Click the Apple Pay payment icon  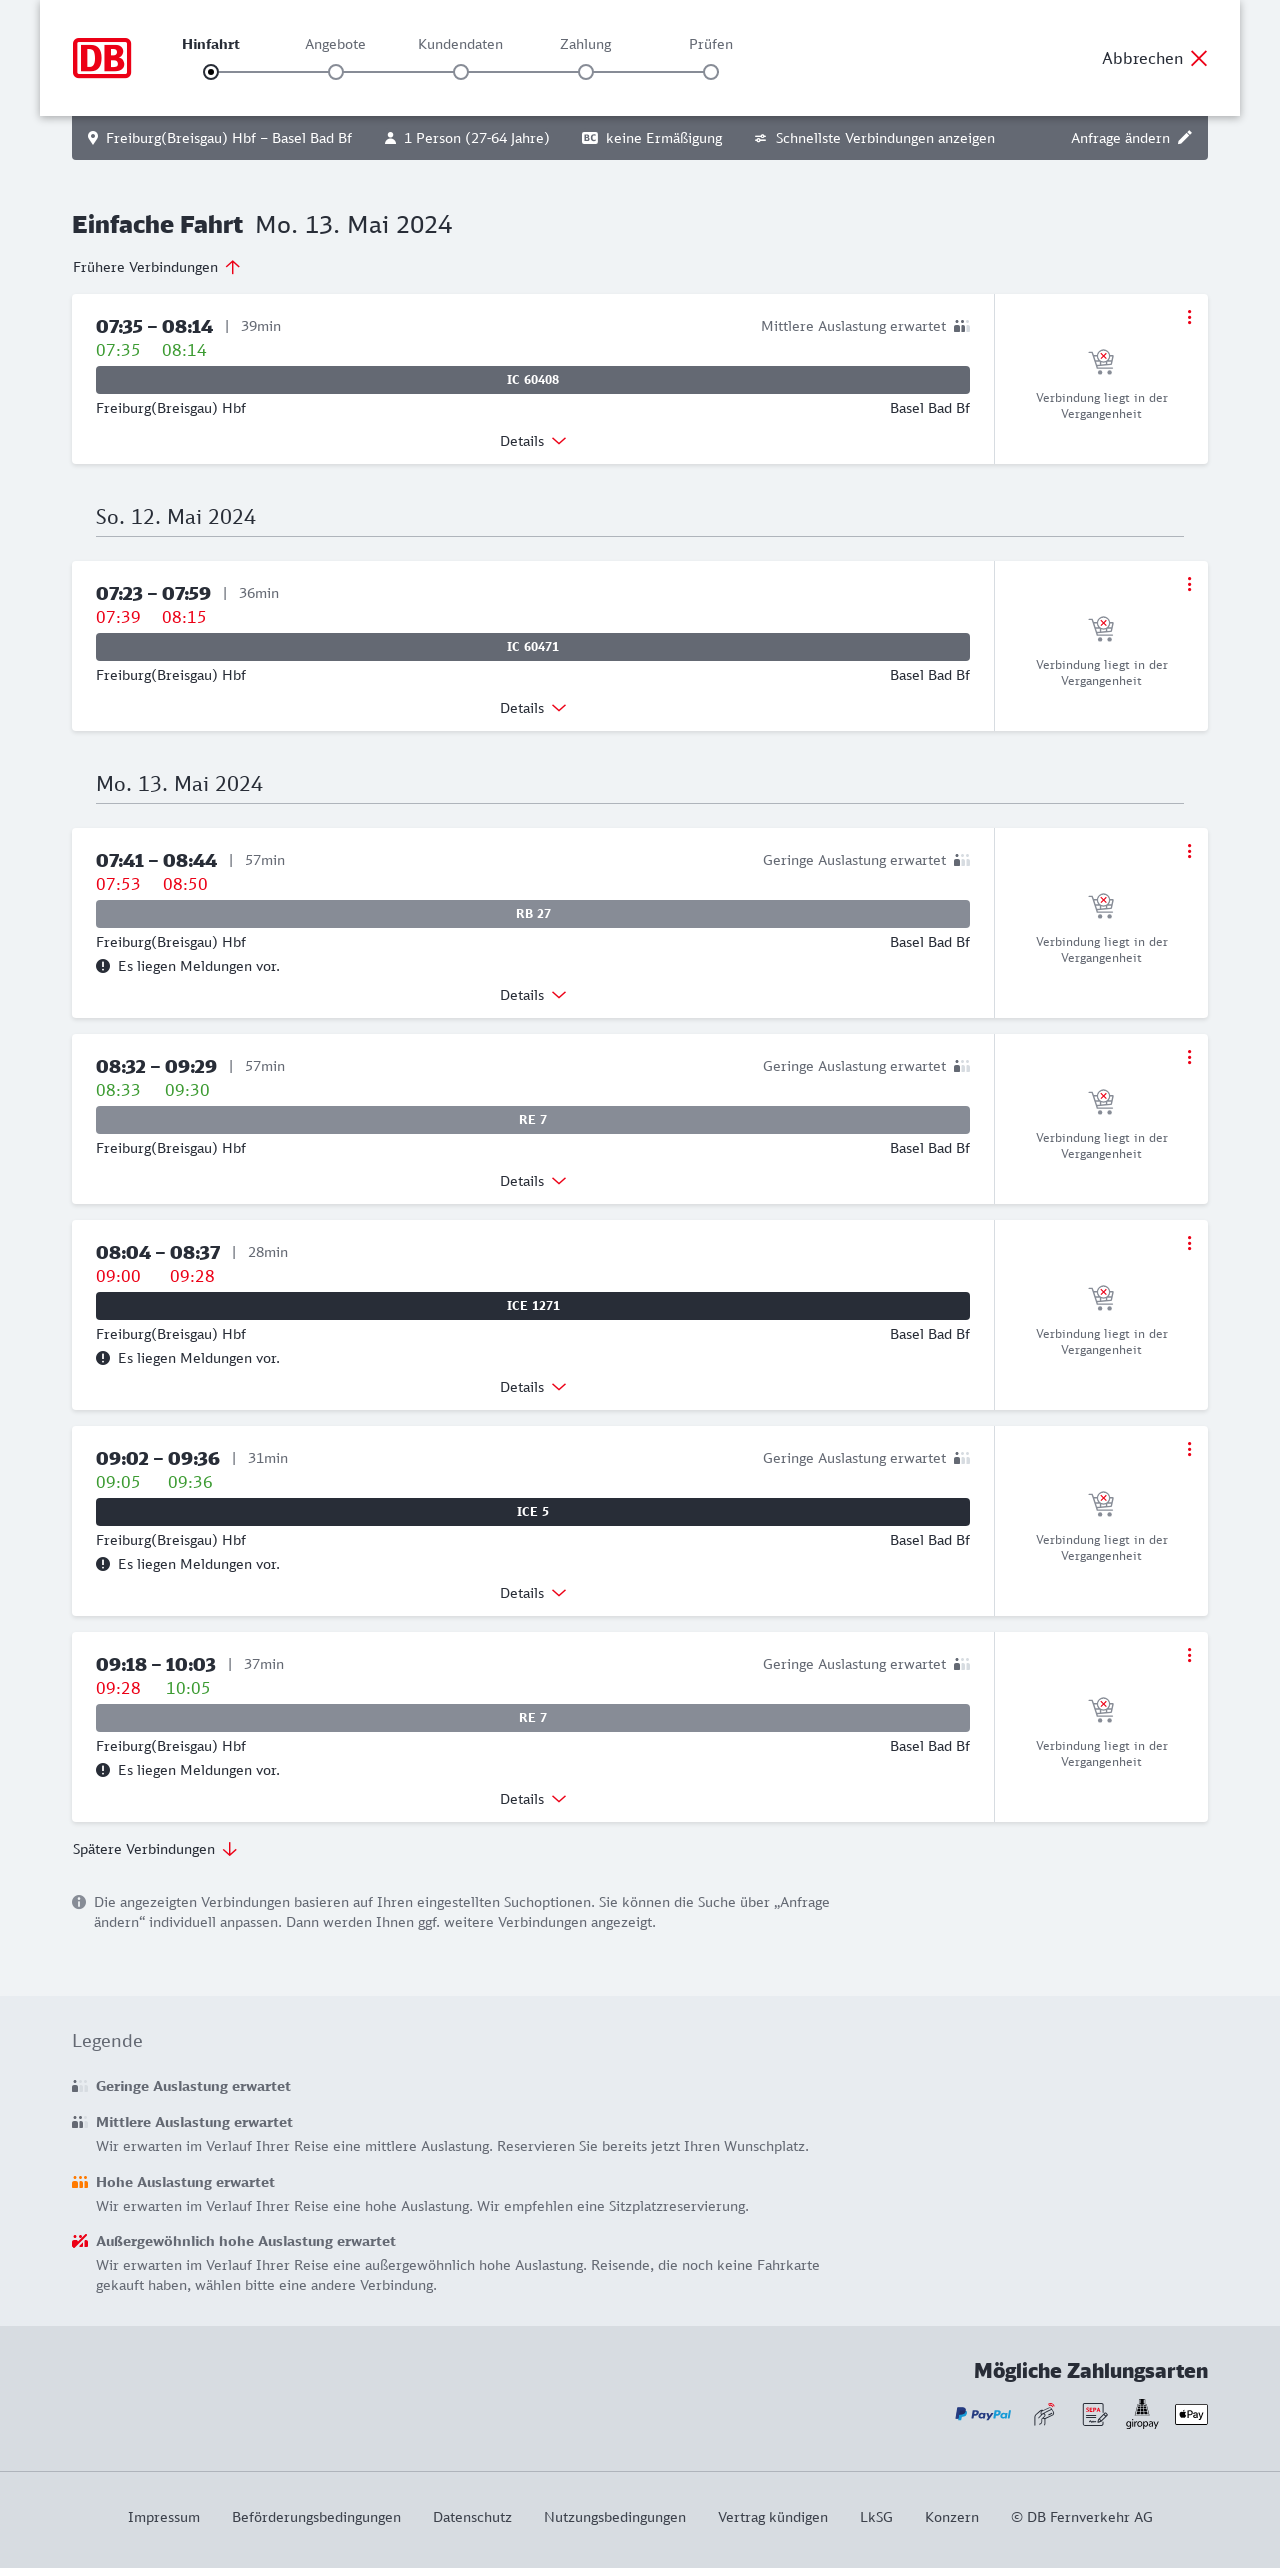tap(1191, 2414)
